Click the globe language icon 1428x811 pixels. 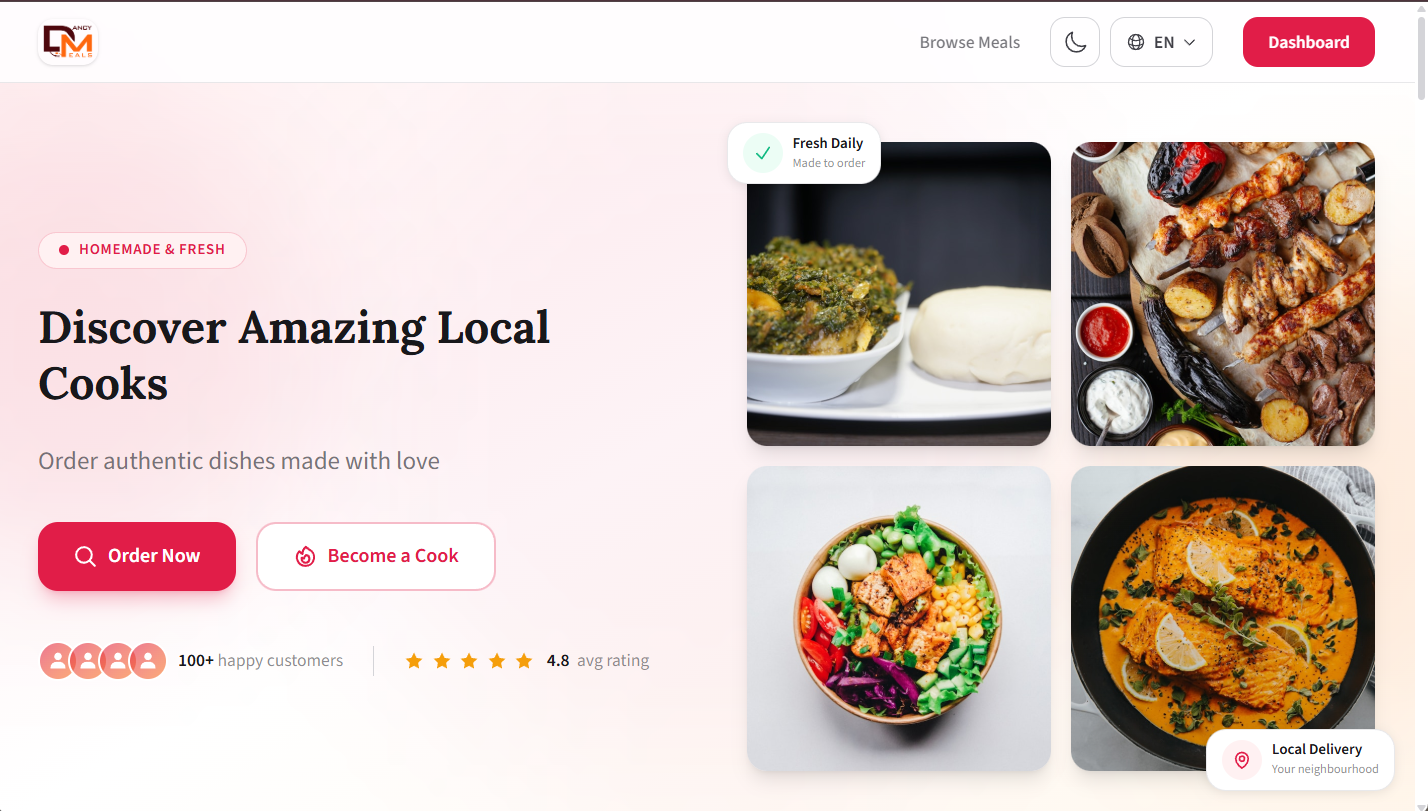click(x=1136, y=42)
